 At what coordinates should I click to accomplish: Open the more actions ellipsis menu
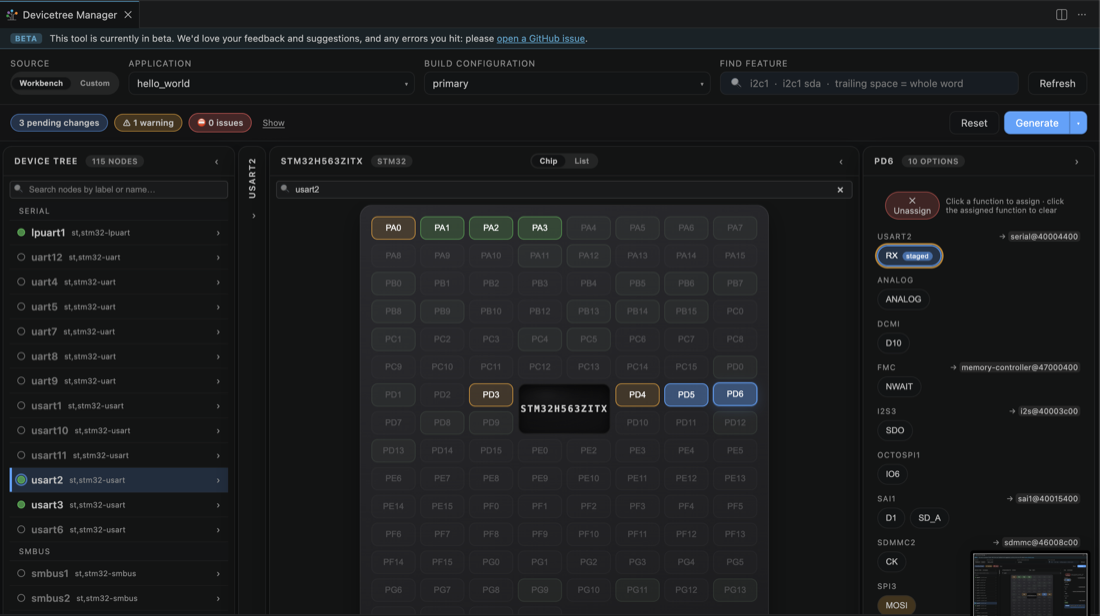(1082, 15)
